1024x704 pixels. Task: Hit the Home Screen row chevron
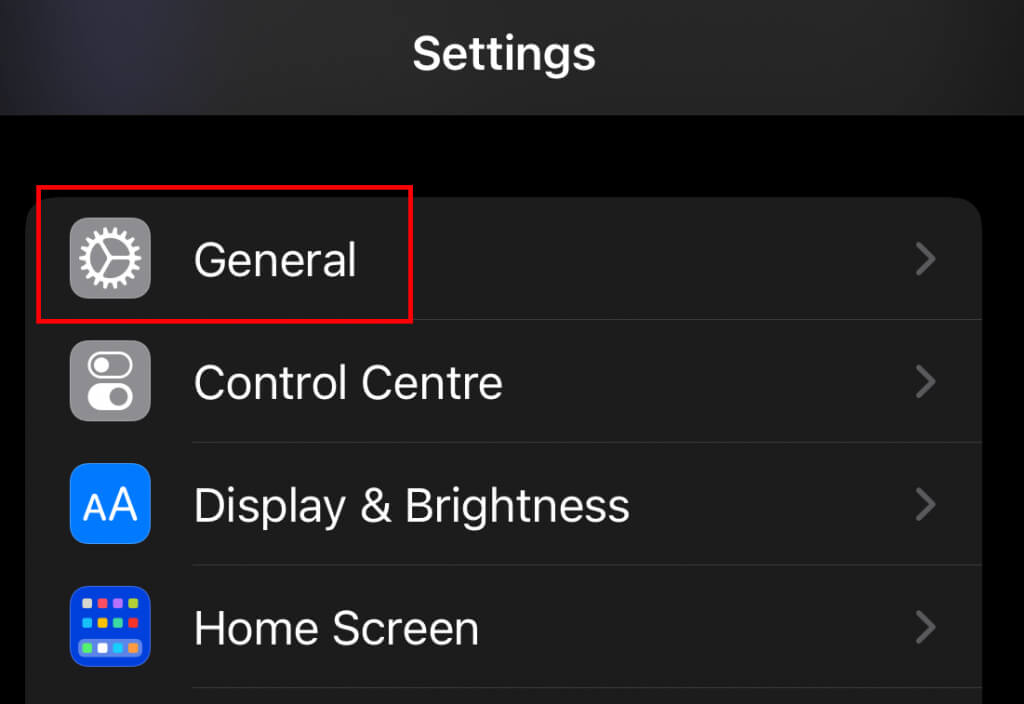(926, 628)
